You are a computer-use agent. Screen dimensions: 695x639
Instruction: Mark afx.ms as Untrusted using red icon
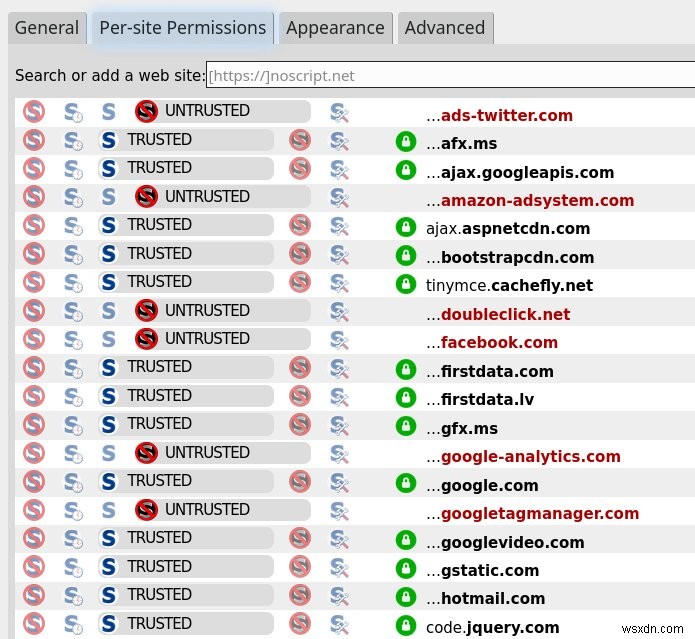click(300, 140)
